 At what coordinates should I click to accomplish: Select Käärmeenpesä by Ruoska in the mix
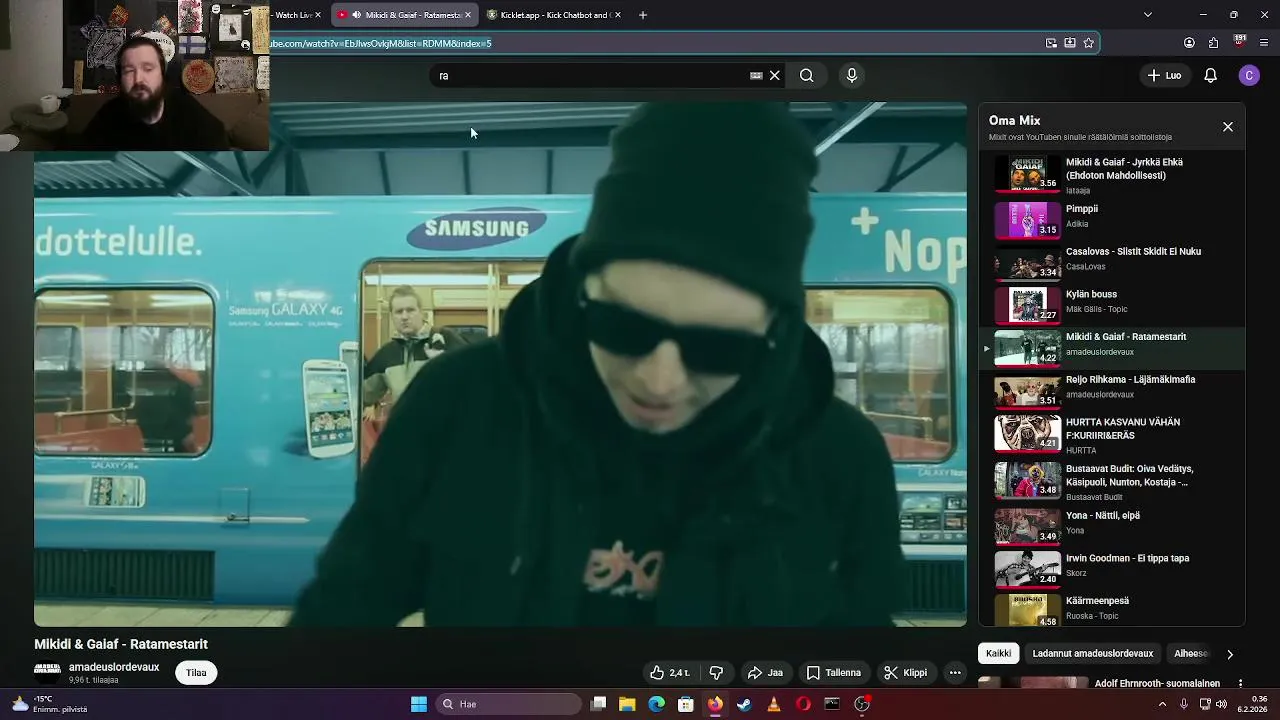pyautogui.click(x=1112, y=609)
